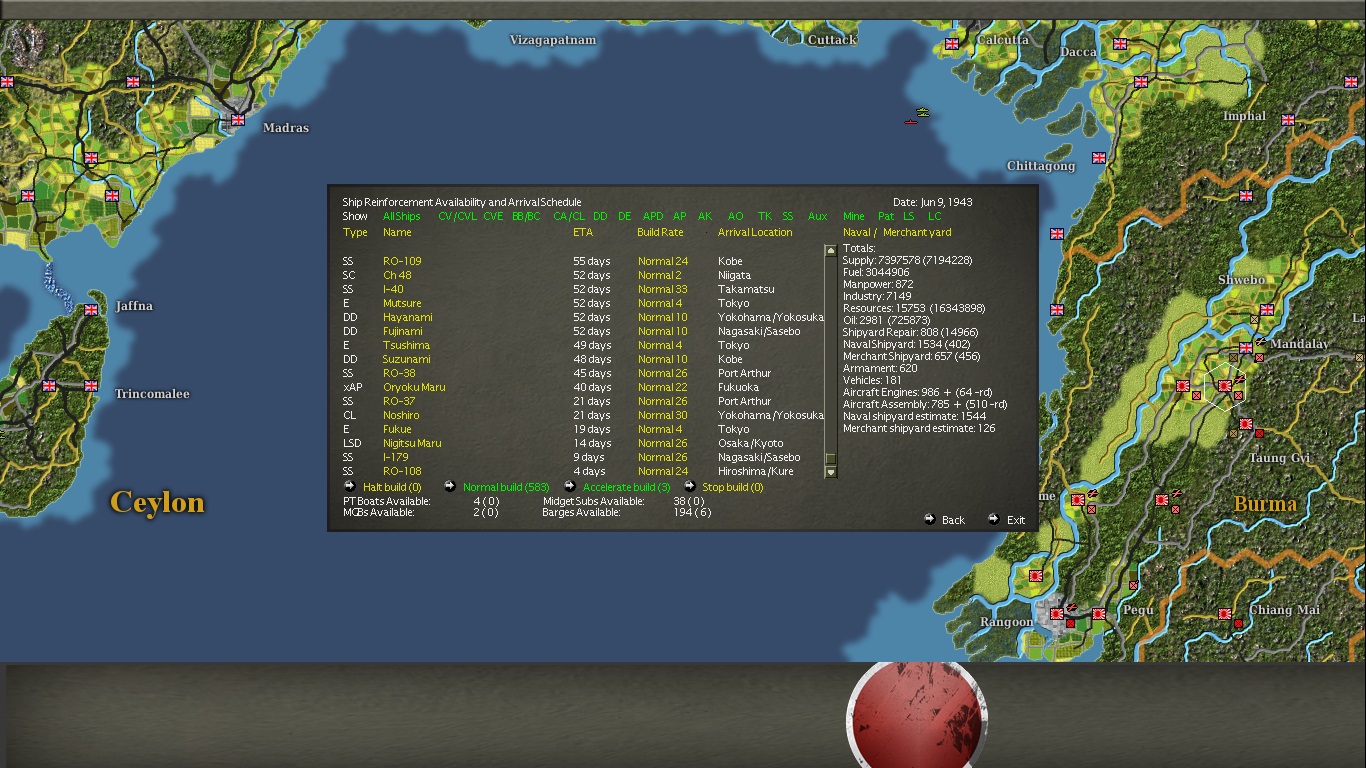Toggle the Pat patrol filter

(x=886, y=216)
